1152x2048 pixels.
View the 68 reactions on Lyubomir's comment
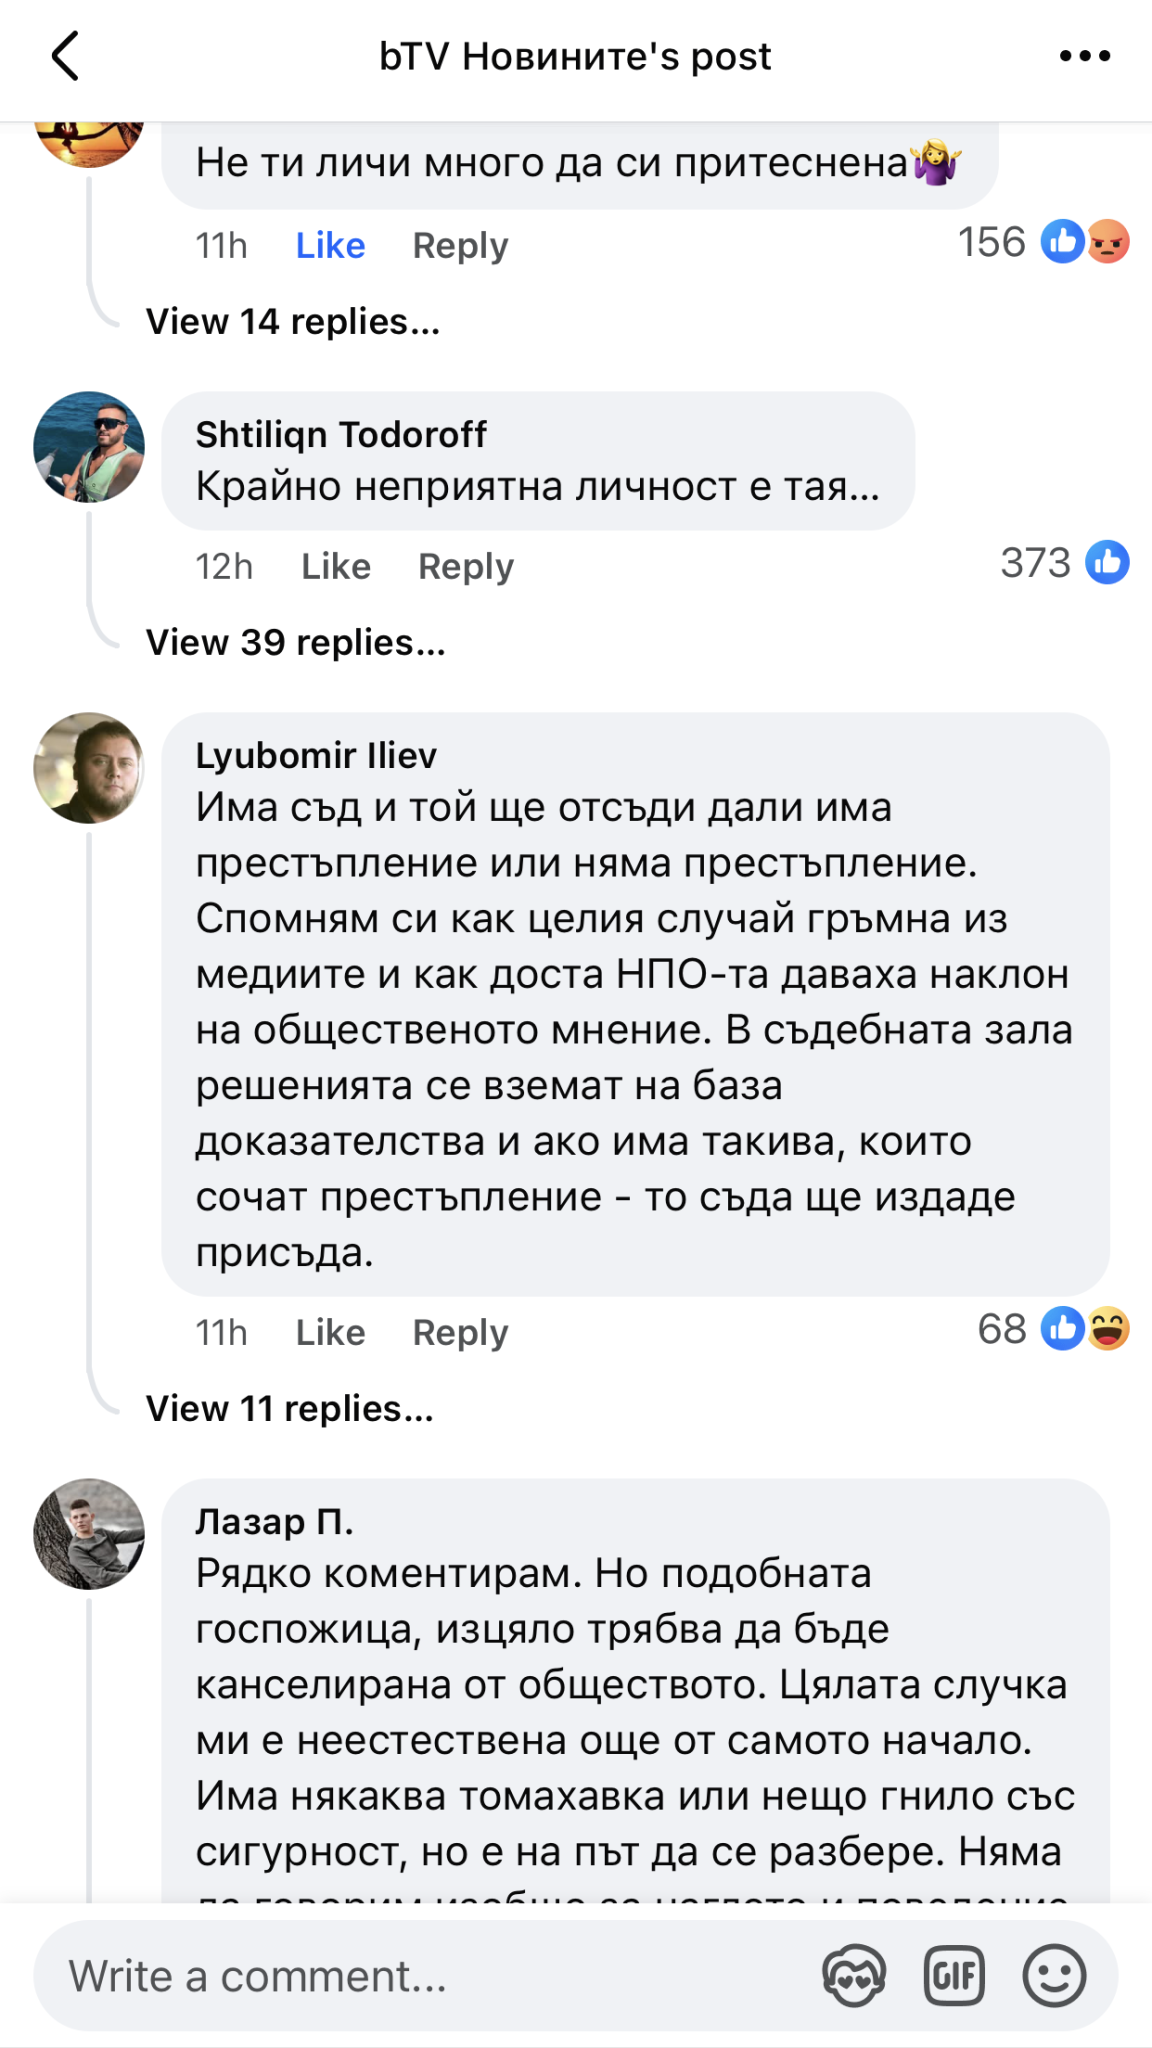(x=1053, y=1329)
